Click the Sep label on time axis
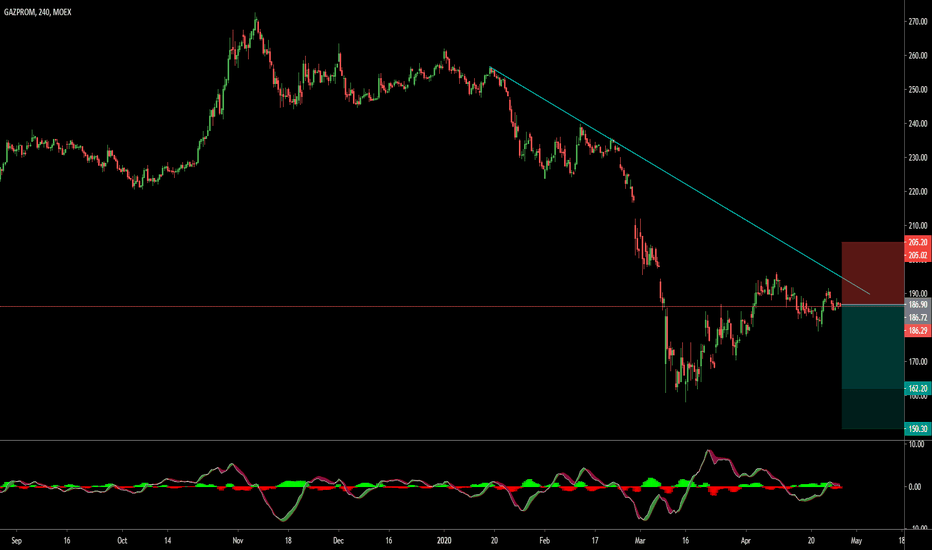This screenshot has height=550, width=932. click(x=16, y=540)
